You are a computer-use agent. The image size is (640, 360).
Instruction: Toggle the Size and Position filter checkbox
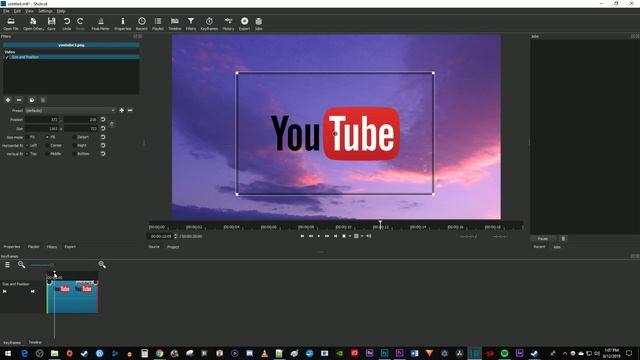coord(7,57)
